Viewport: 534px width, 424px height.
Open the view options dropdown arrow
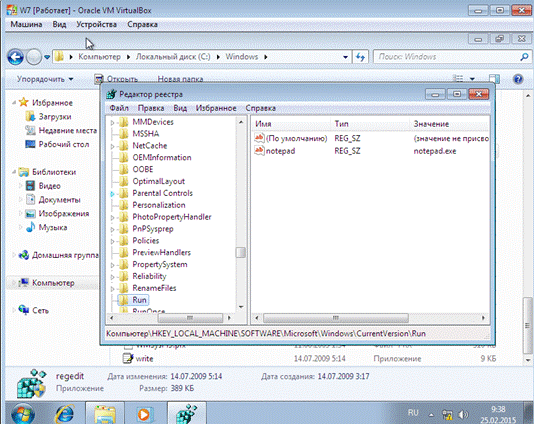pos(472,79)
